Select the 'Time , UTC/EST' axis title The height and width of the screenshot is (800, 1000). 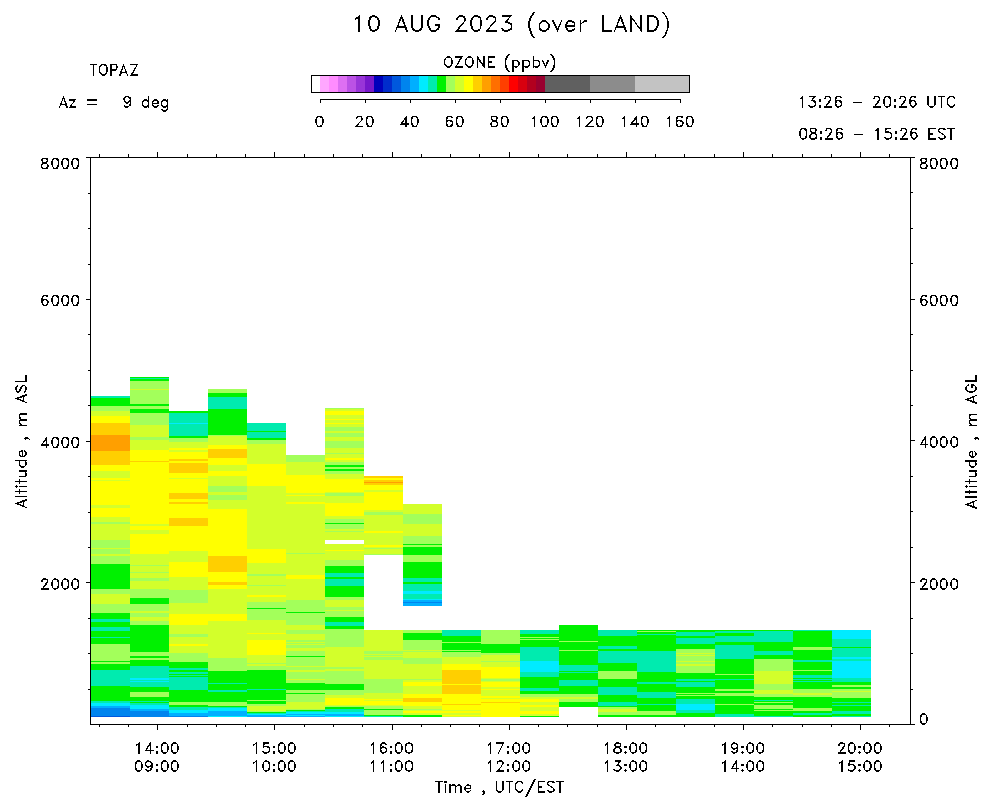tap(499, 787)
